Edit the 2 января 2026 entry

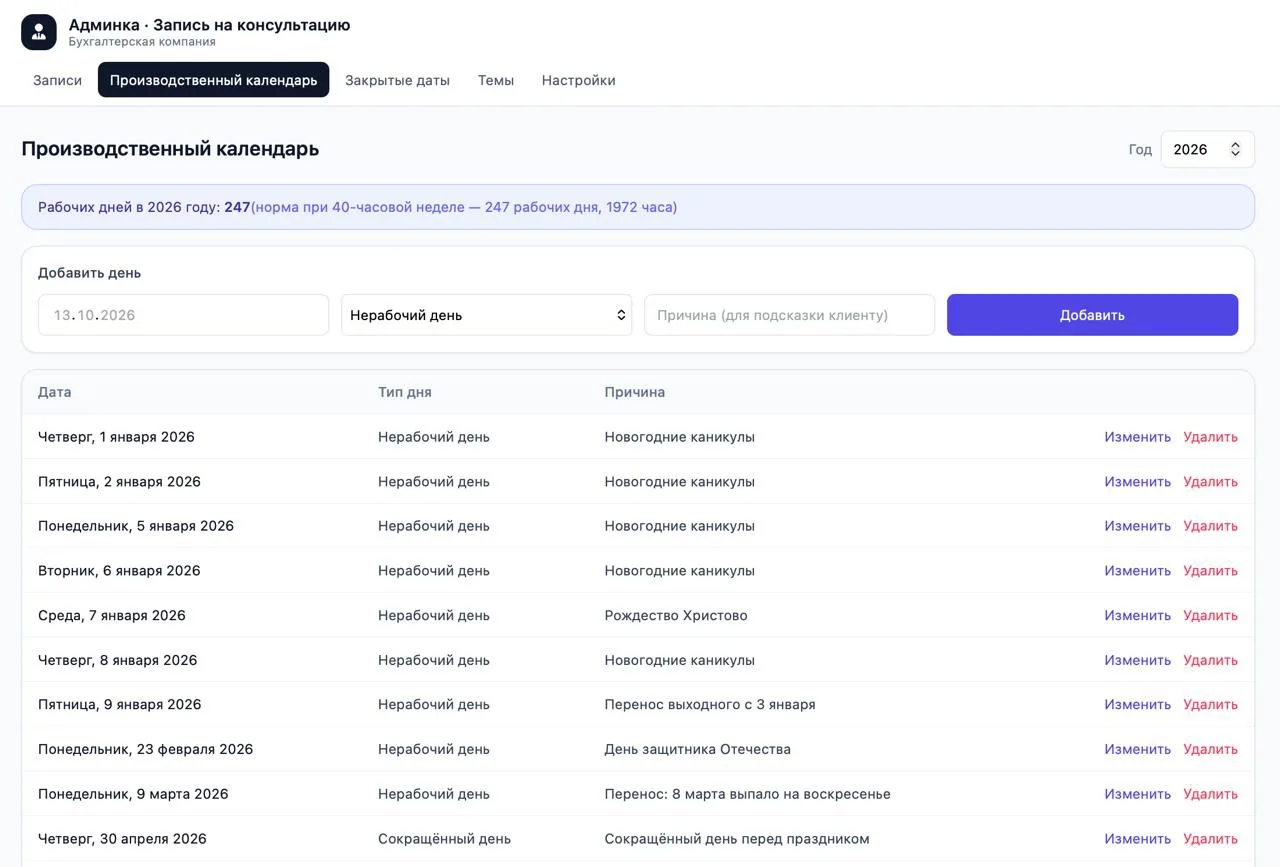coord(1137,482)
